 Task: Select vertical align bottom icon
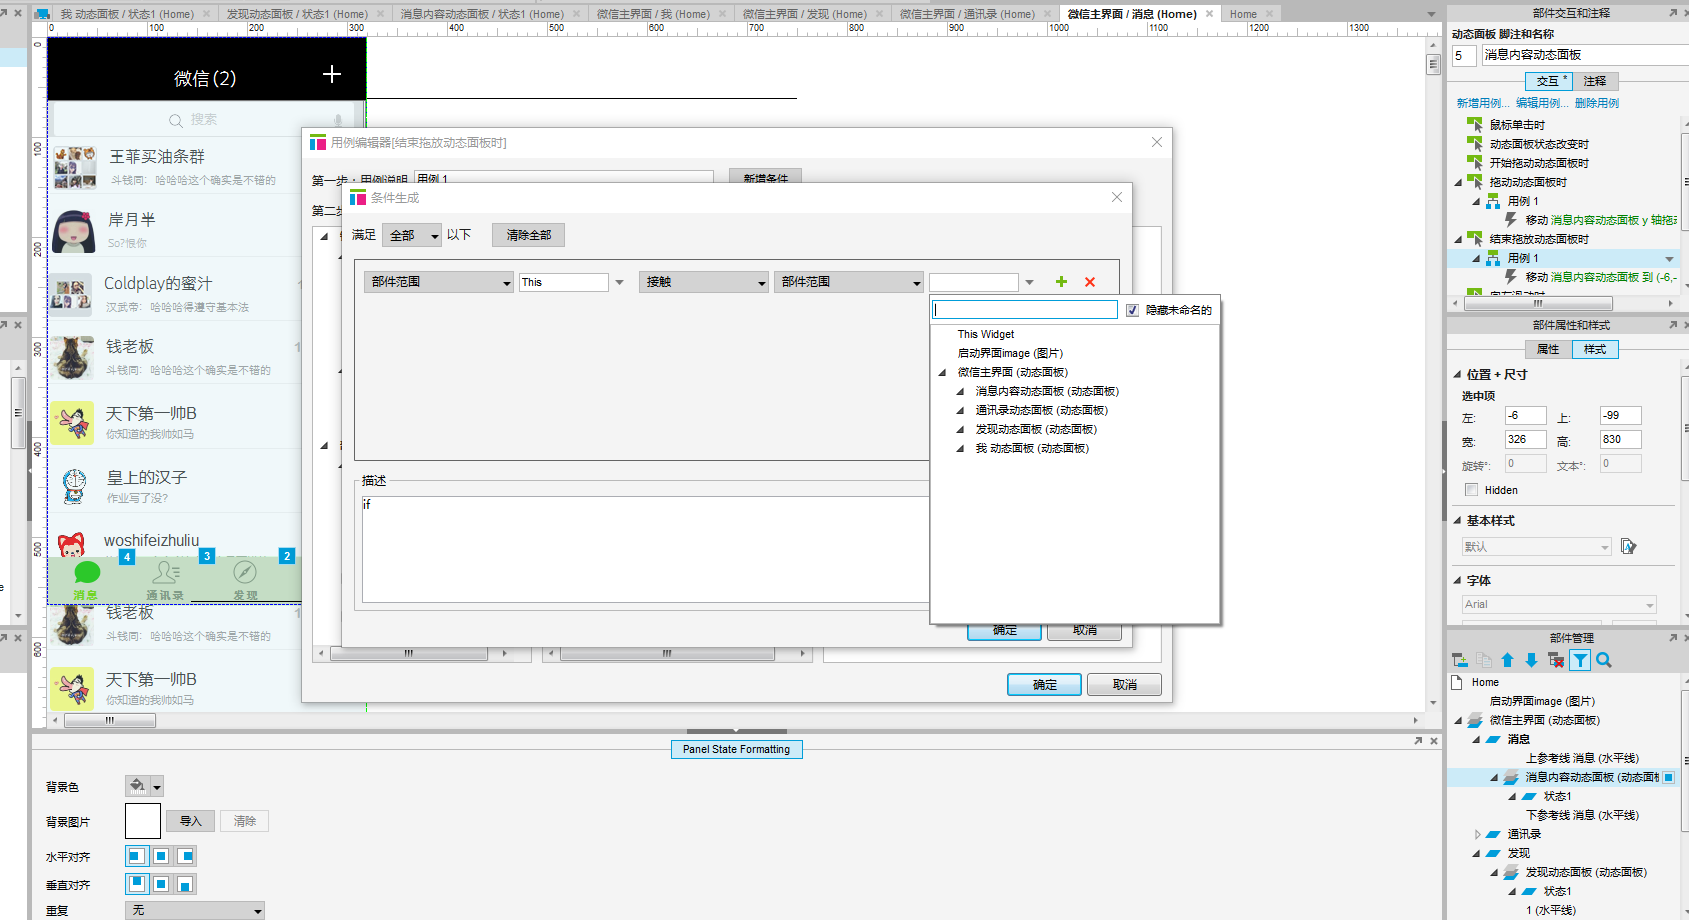tap(185, 884)
